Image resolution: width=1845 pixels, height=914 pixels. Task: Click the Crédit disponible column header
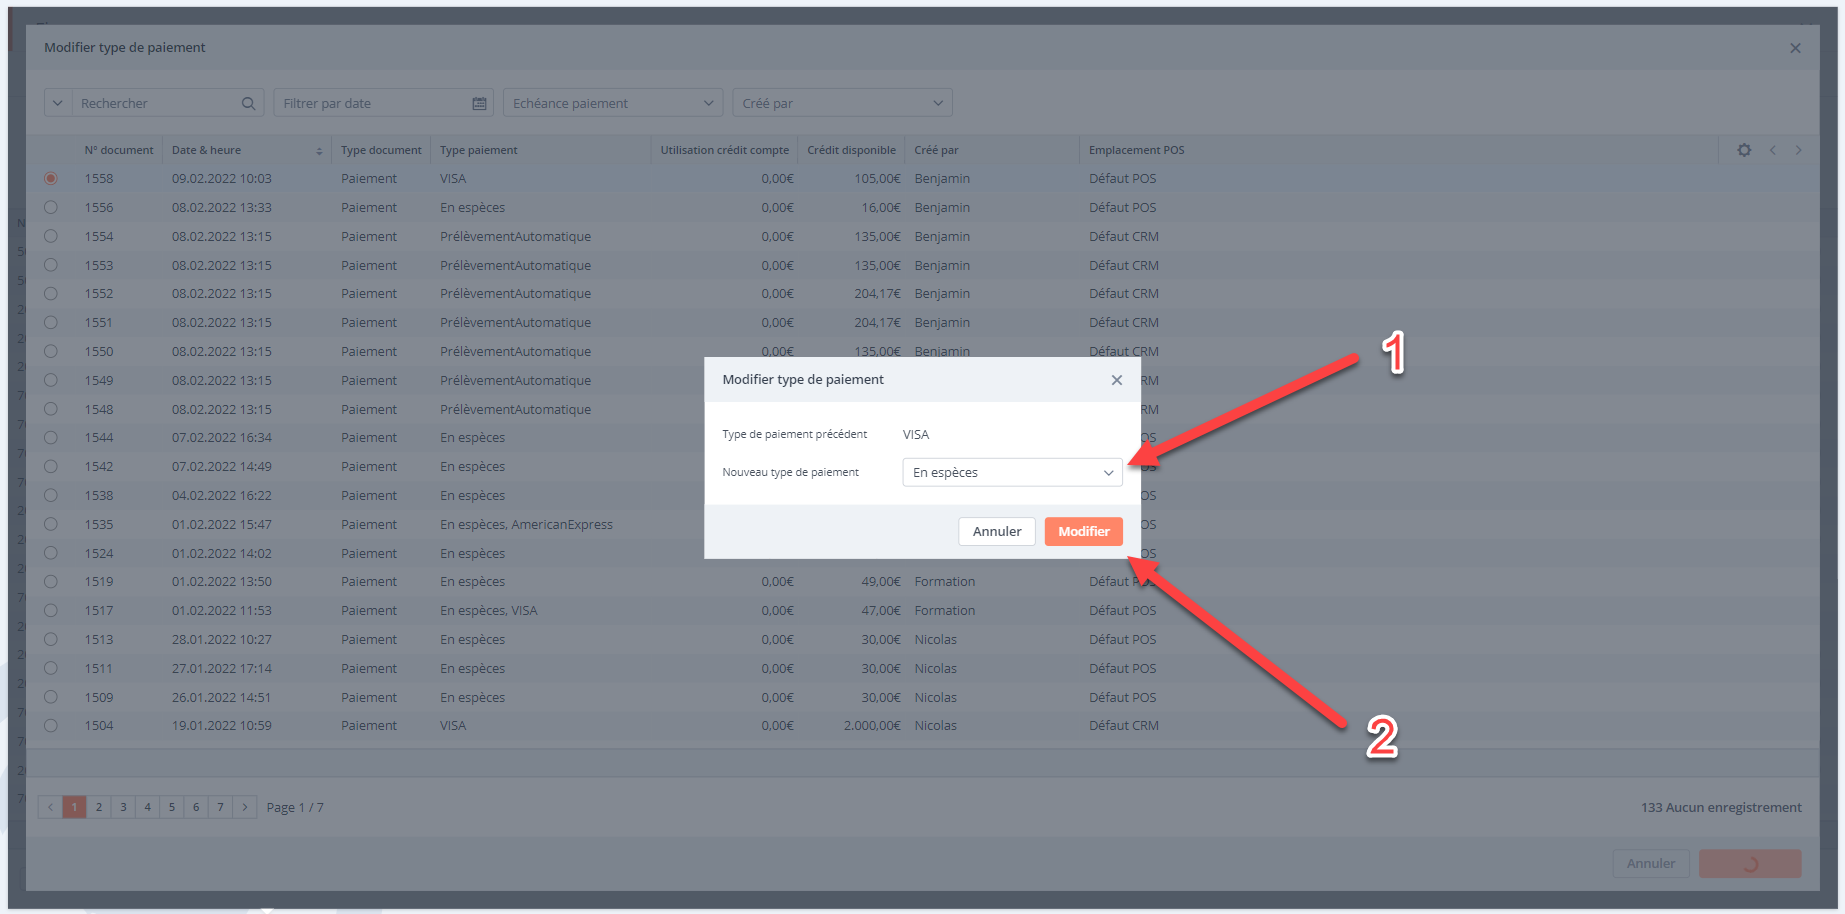click(x=852, y=150)
